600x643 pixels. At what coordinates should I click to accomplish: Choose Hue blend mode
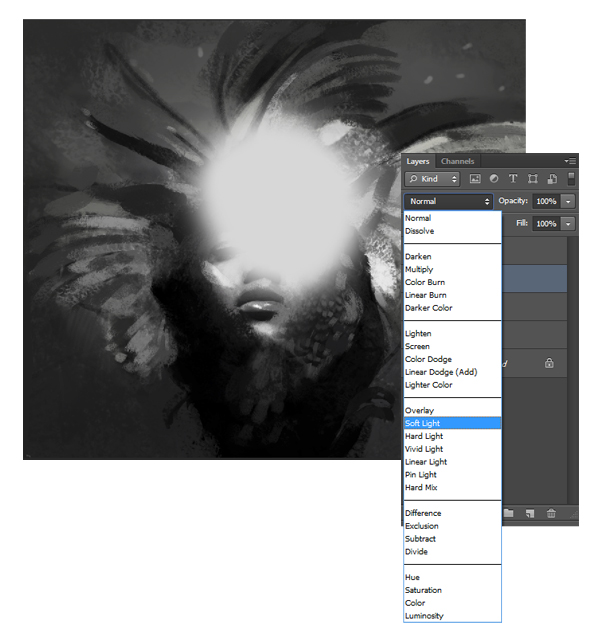(452, 577)
